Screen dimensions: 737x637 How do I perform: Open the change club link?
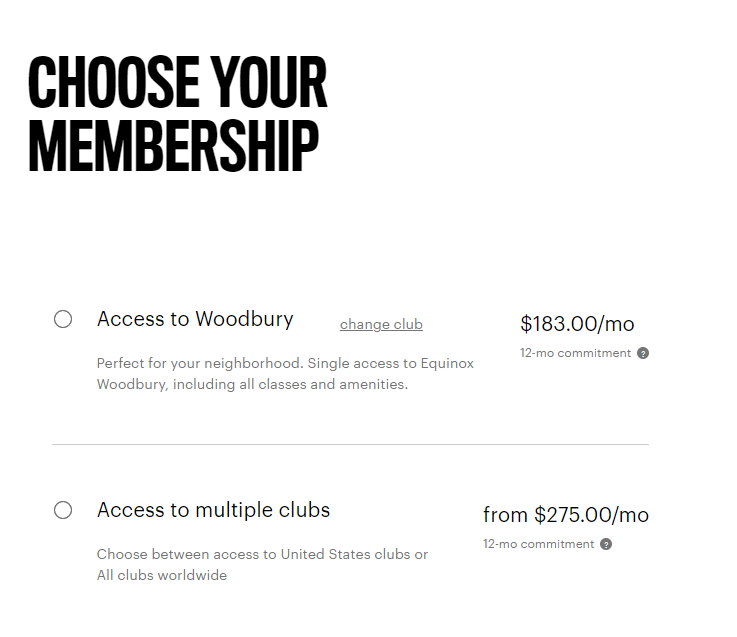381,324
